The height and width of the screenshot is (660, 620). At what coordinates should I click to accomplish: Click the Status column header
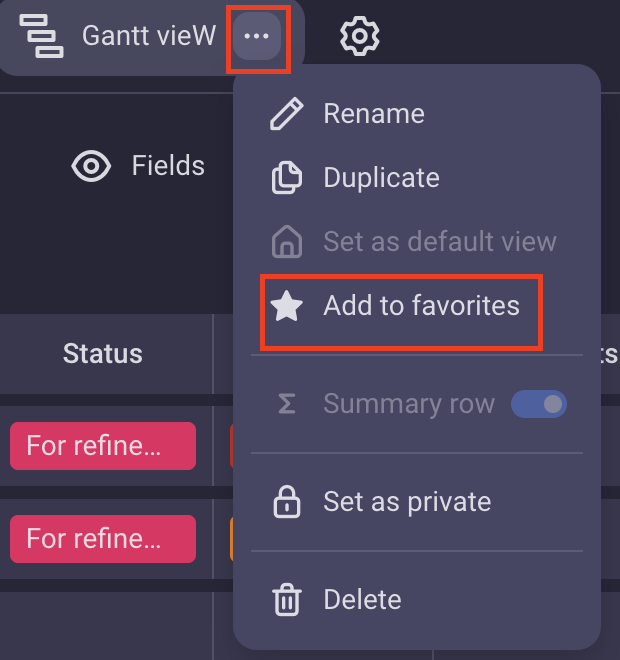pos(103,354)
